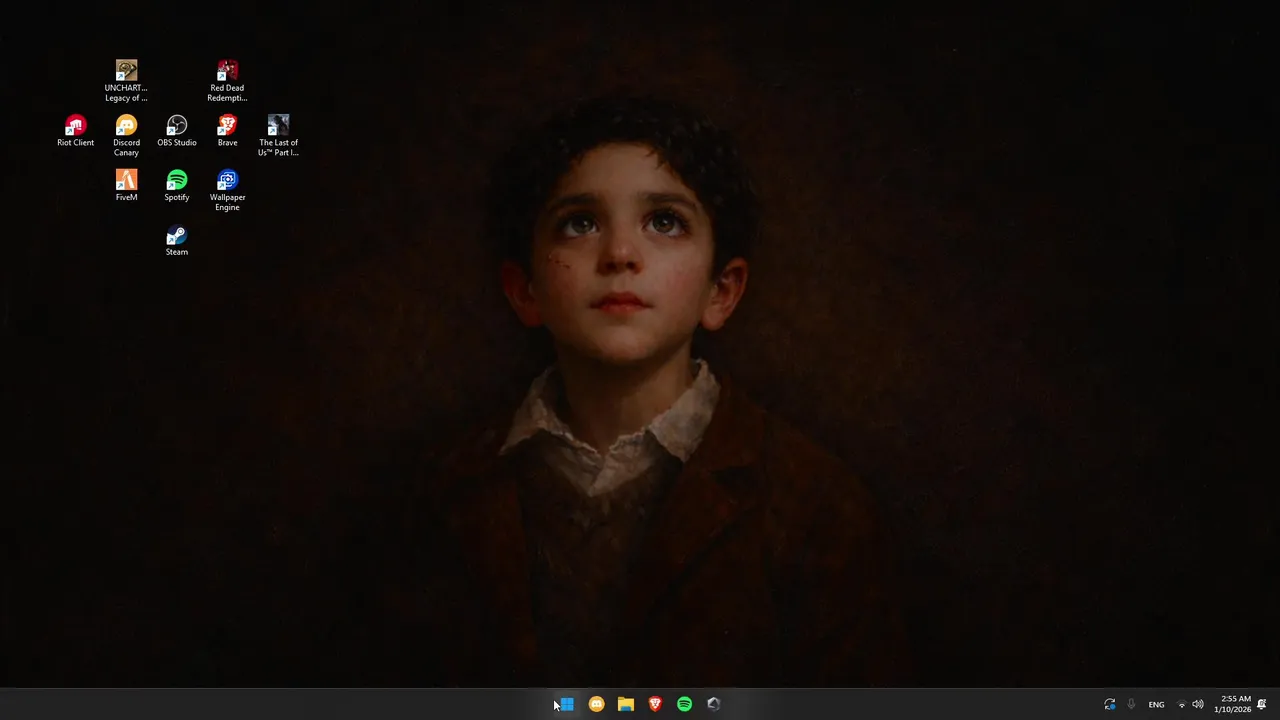Select the Spotify desktop shortcut
This screenshot has width=1280, height=720.
coord(177,186)
